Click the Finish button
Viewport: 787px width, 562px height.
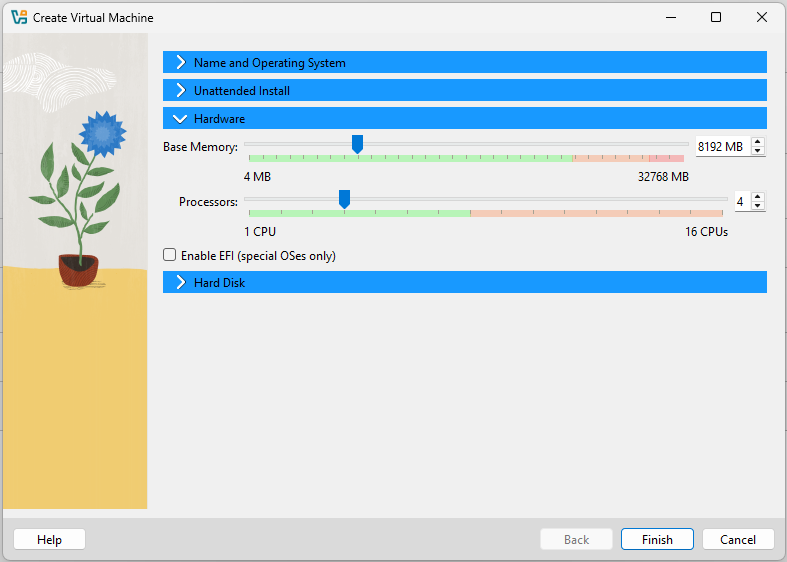[x=657, y=539]
